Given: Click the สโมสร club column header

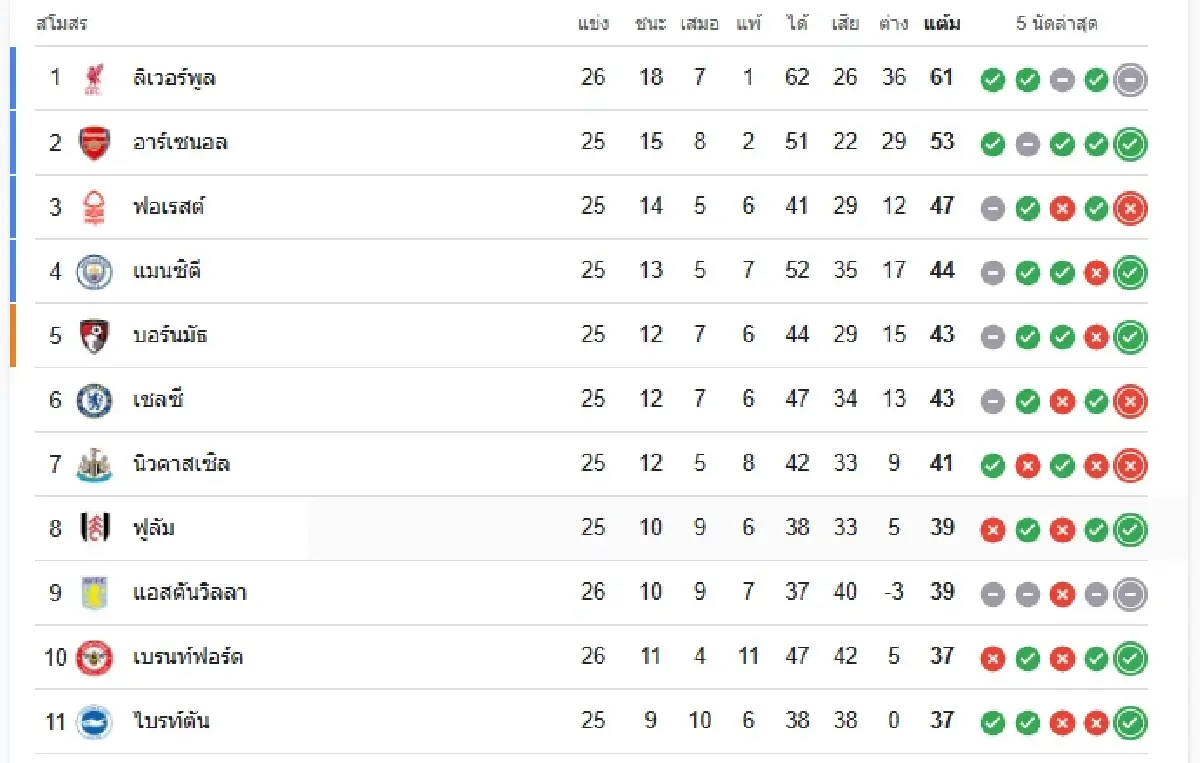Looking at the screenshot, I should (x=61, y=24).
